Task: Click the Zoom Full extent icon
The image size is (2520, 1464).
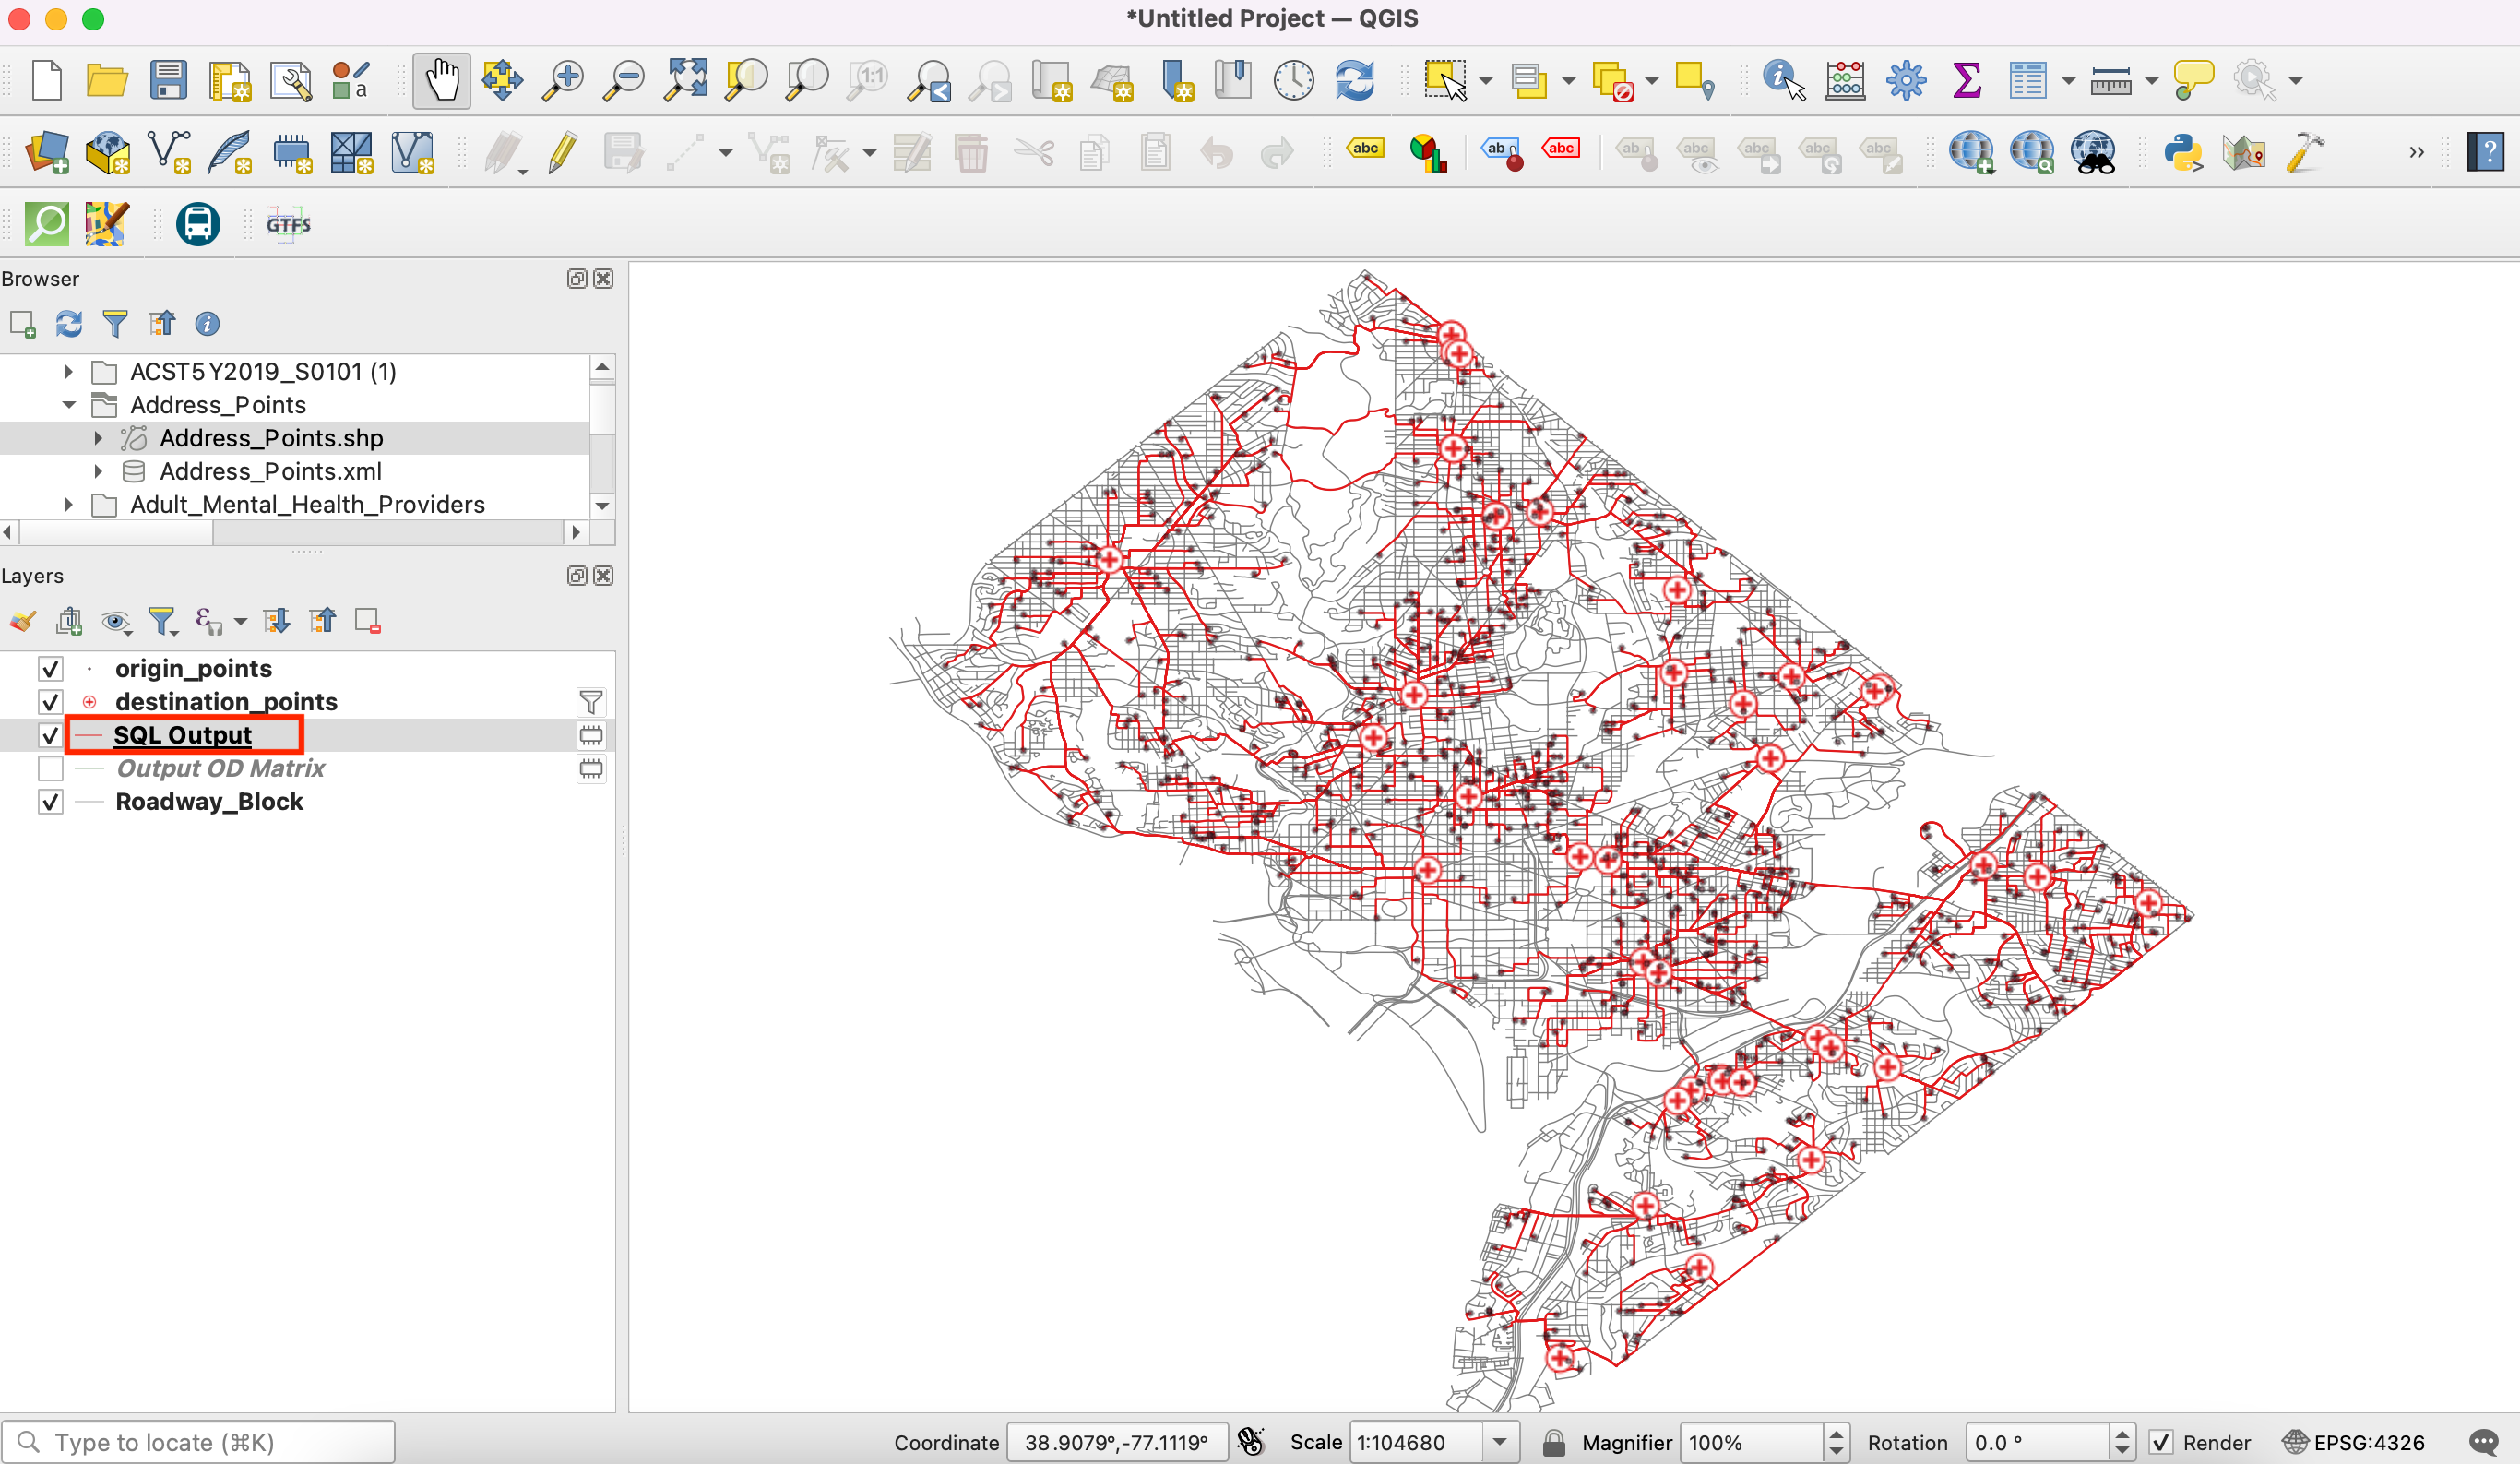Action: (x=687, y=80)
